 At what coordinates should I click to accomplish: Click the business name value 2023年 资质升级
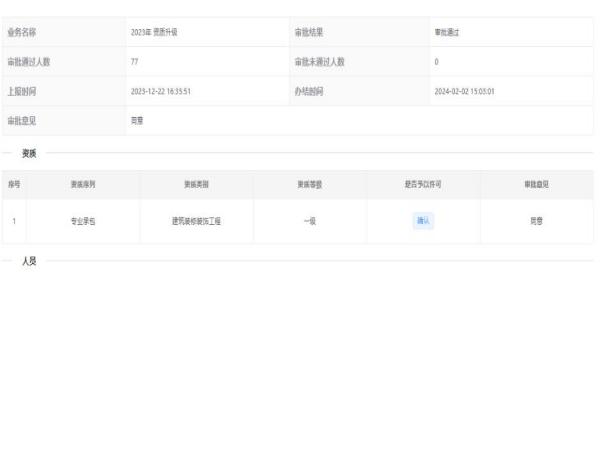tap(154, 33)
